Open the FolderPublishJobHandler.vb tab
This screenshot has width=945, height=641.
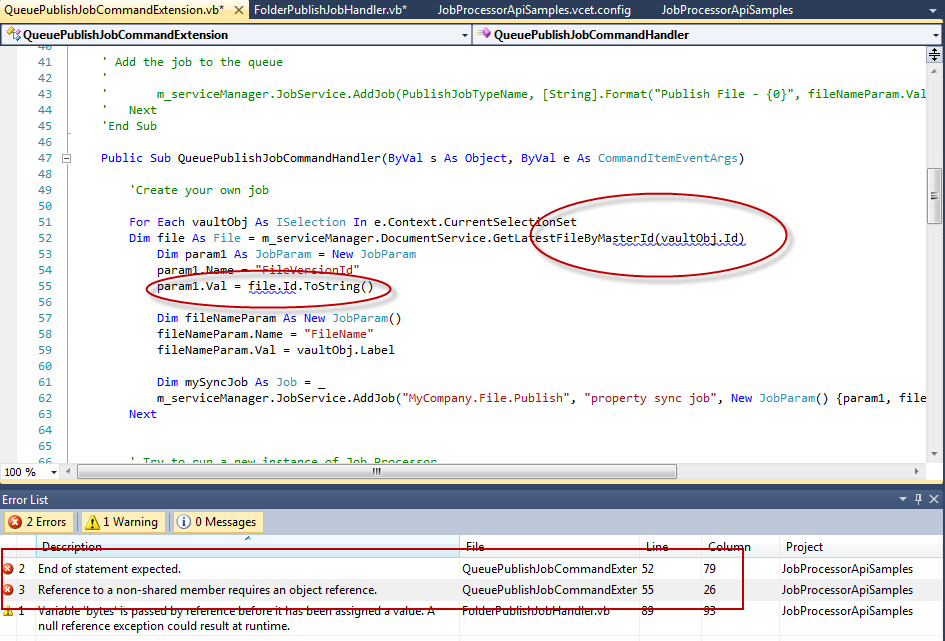330,10
